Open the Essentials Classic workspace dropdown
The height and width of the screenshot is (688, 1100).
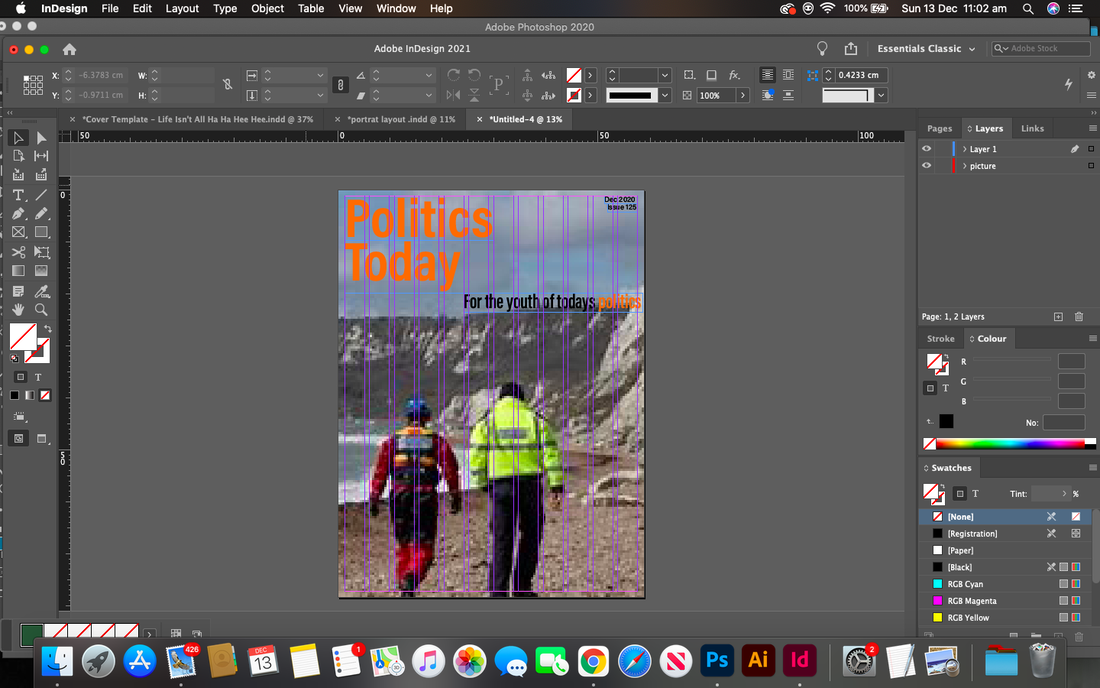point(926,48)
